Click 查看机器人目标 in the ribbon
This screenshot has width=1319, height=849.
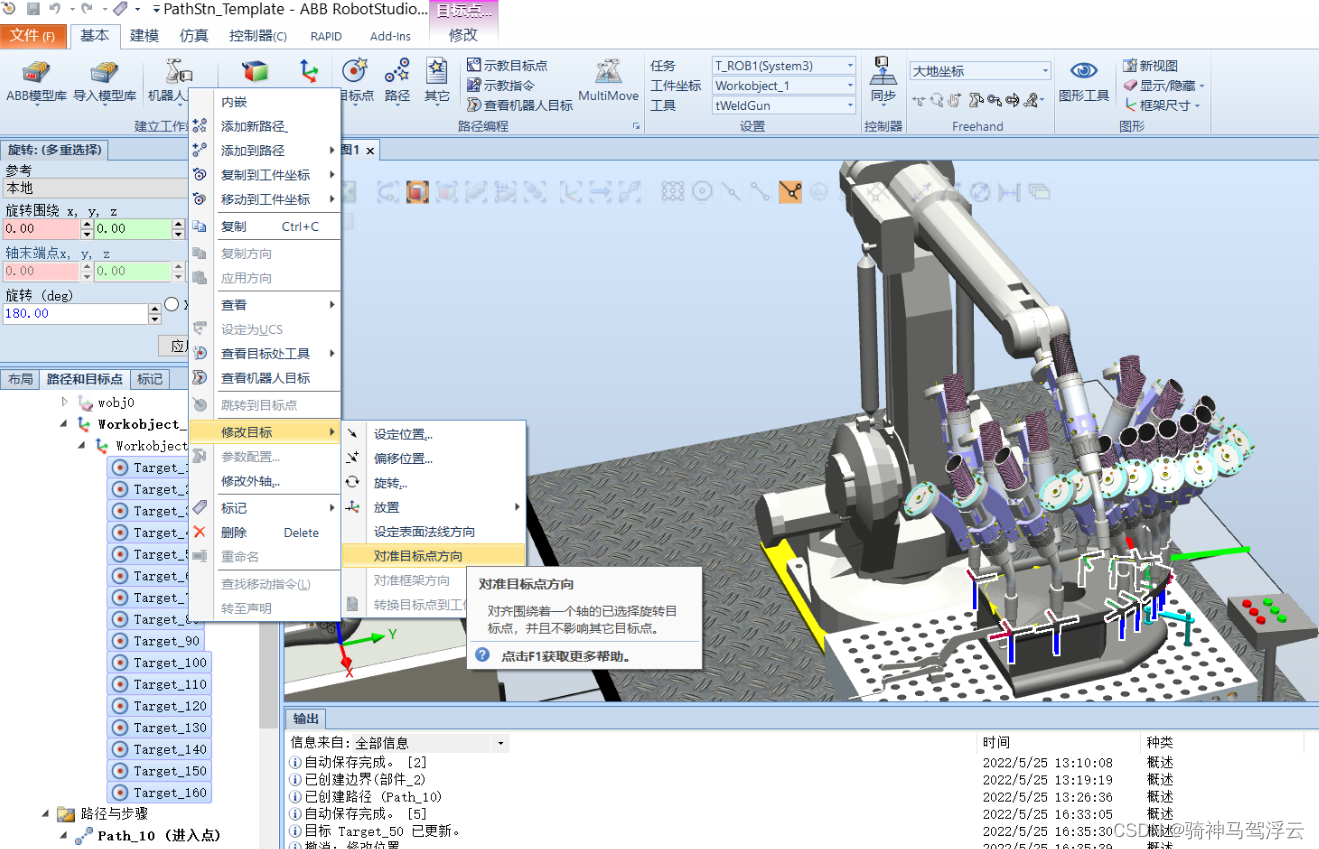(520, 105)
